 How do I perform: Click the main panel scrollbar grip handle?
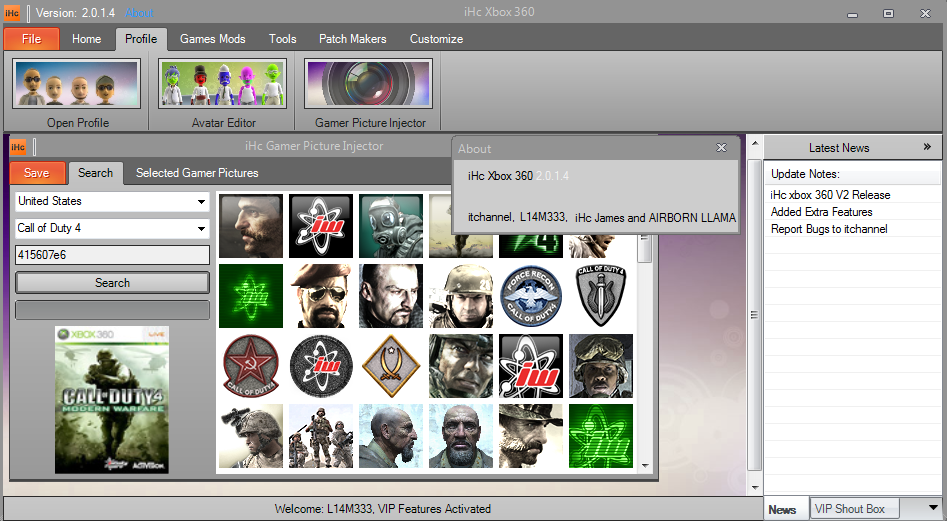click(755, 315)
